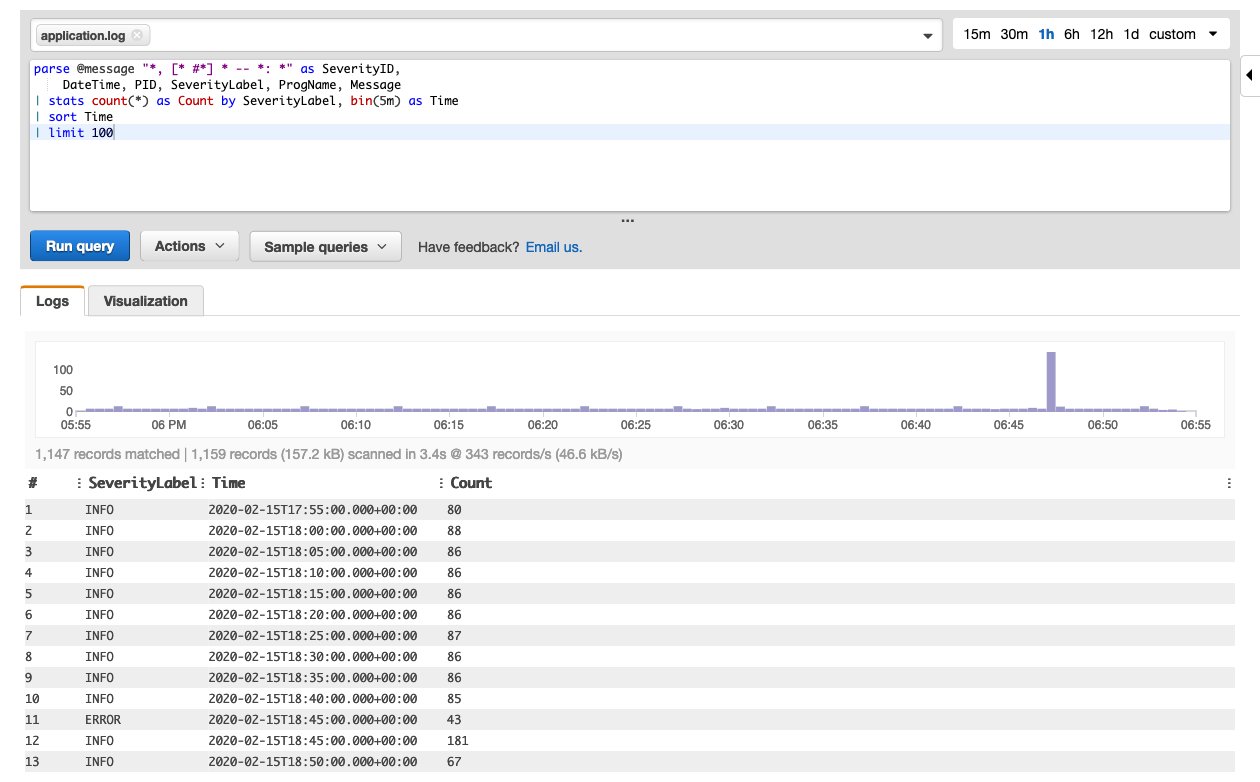Select the INFO cell in row 1

click(99, 510)
